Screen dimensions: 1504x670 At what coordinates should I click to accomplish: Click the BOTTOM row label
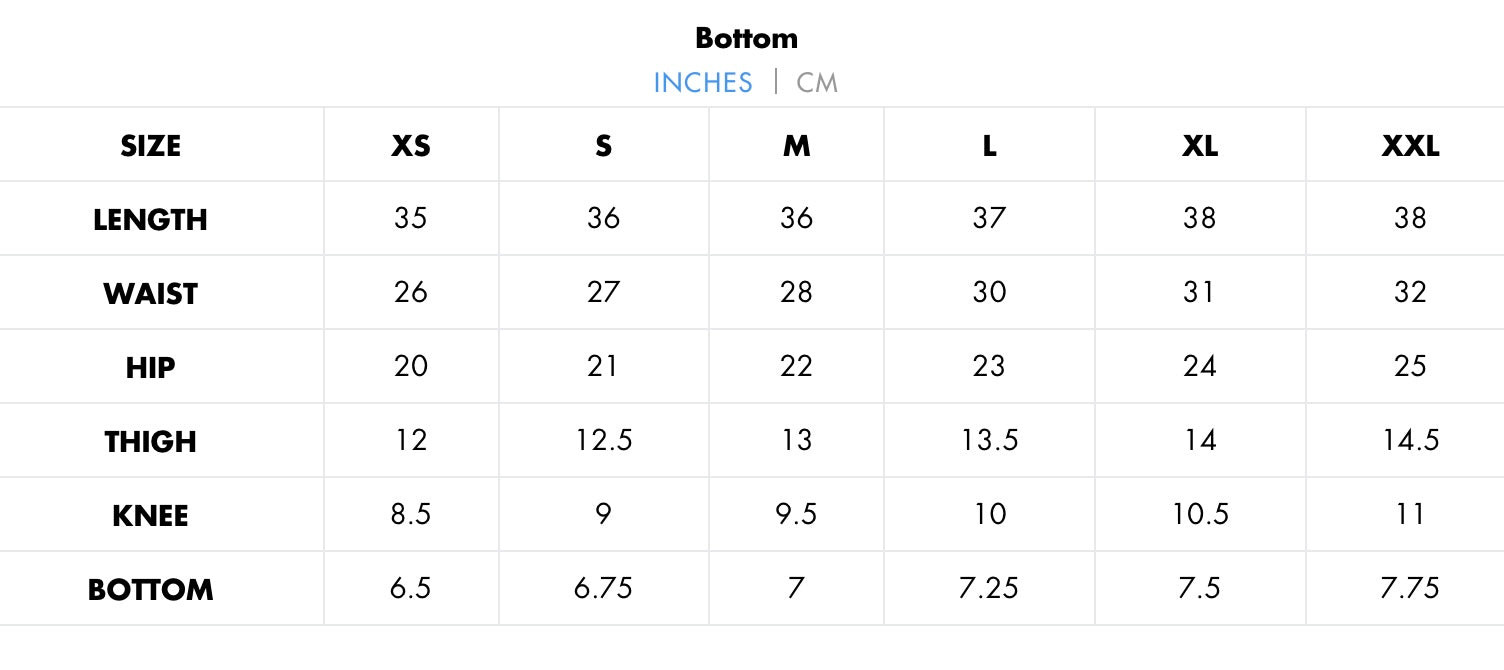151,590
